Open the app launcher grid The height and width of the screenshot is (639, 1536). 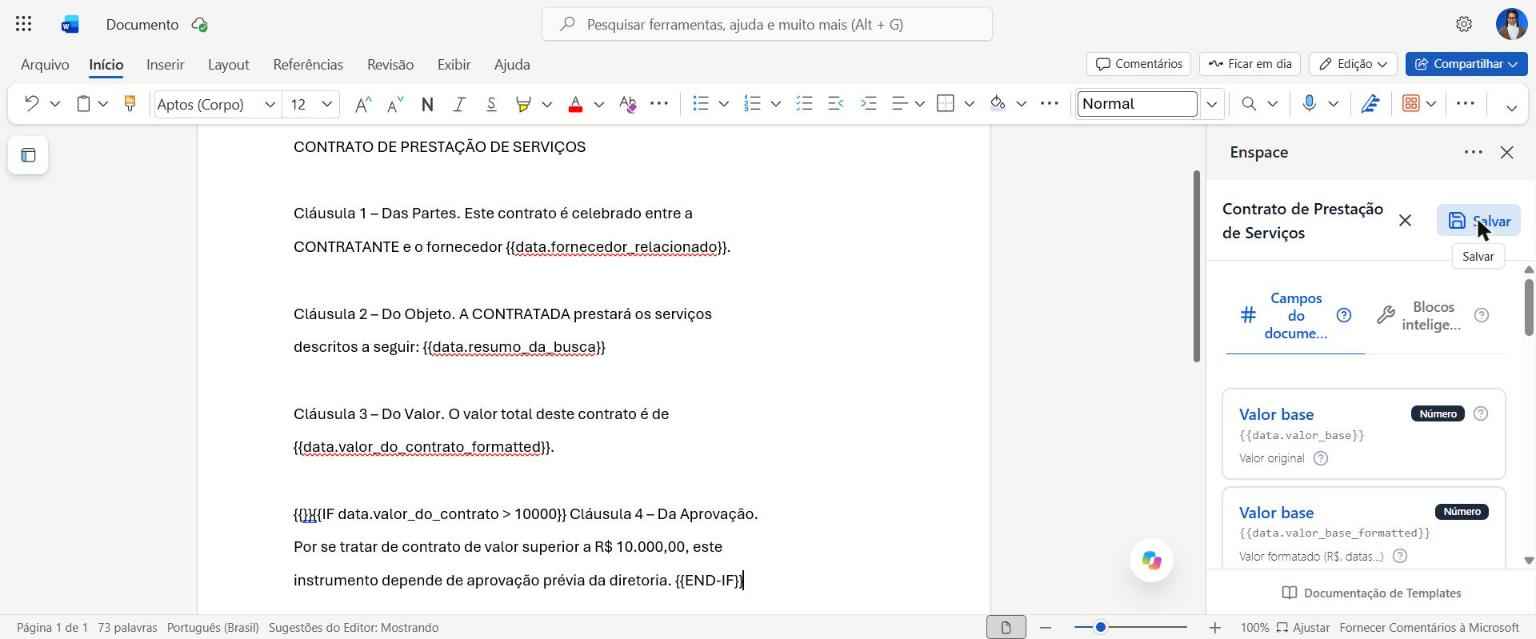point(24,24)
